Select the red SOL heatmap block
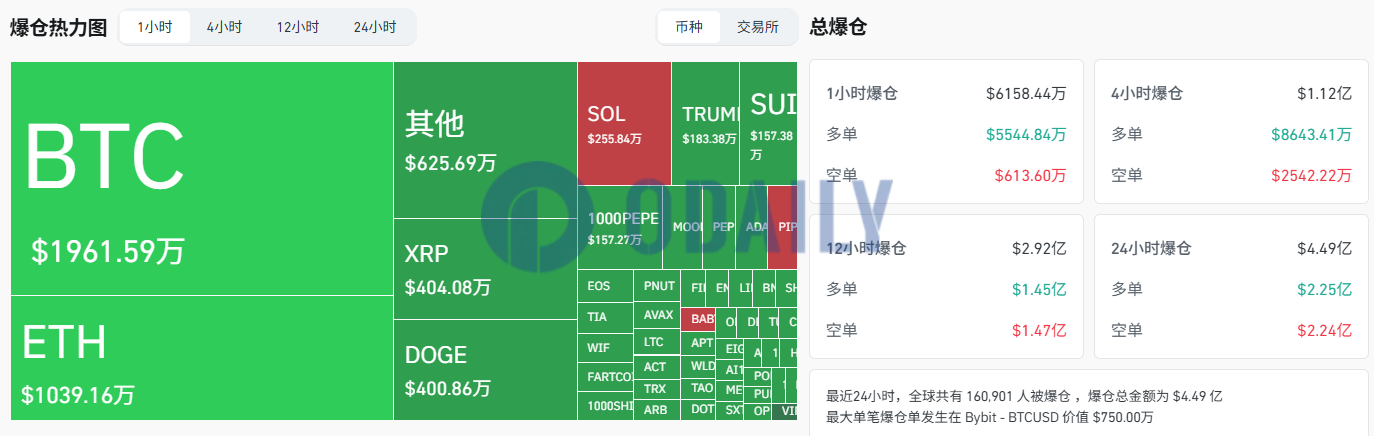The width and height of the screenshot is (1374, 436). 624,123
